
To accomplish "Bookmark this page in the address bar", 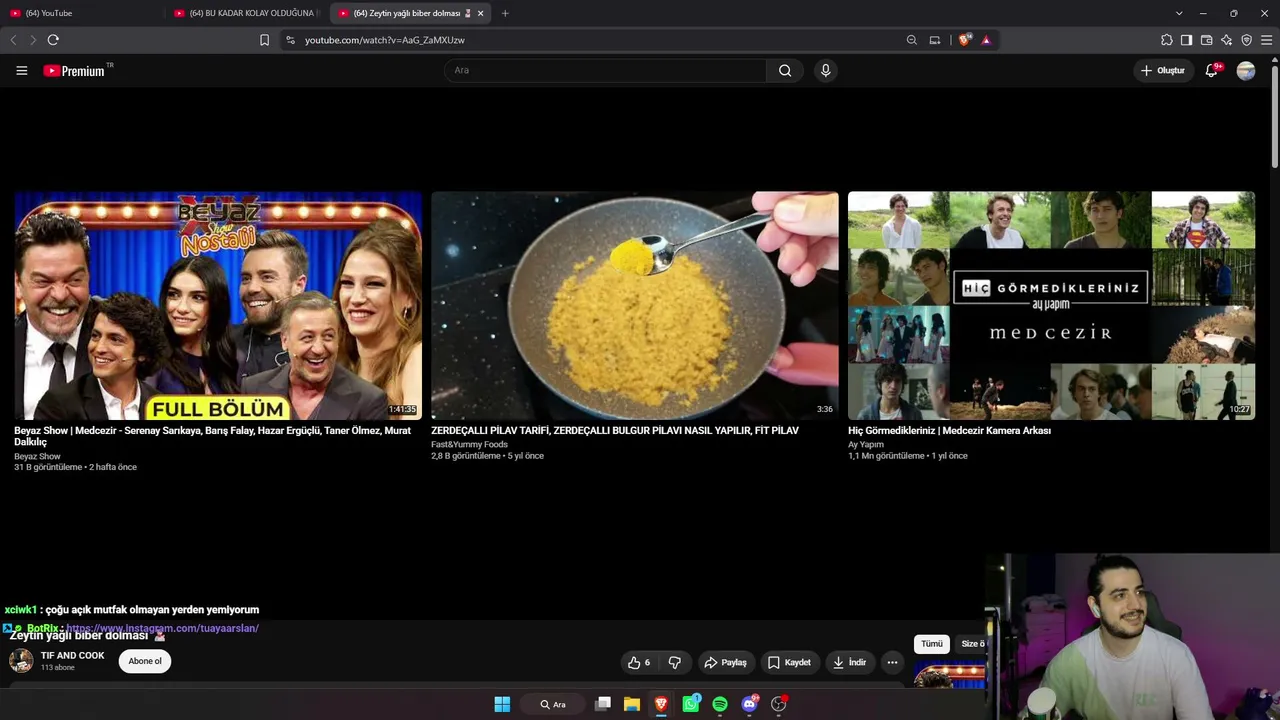I will tap(264, 40).
